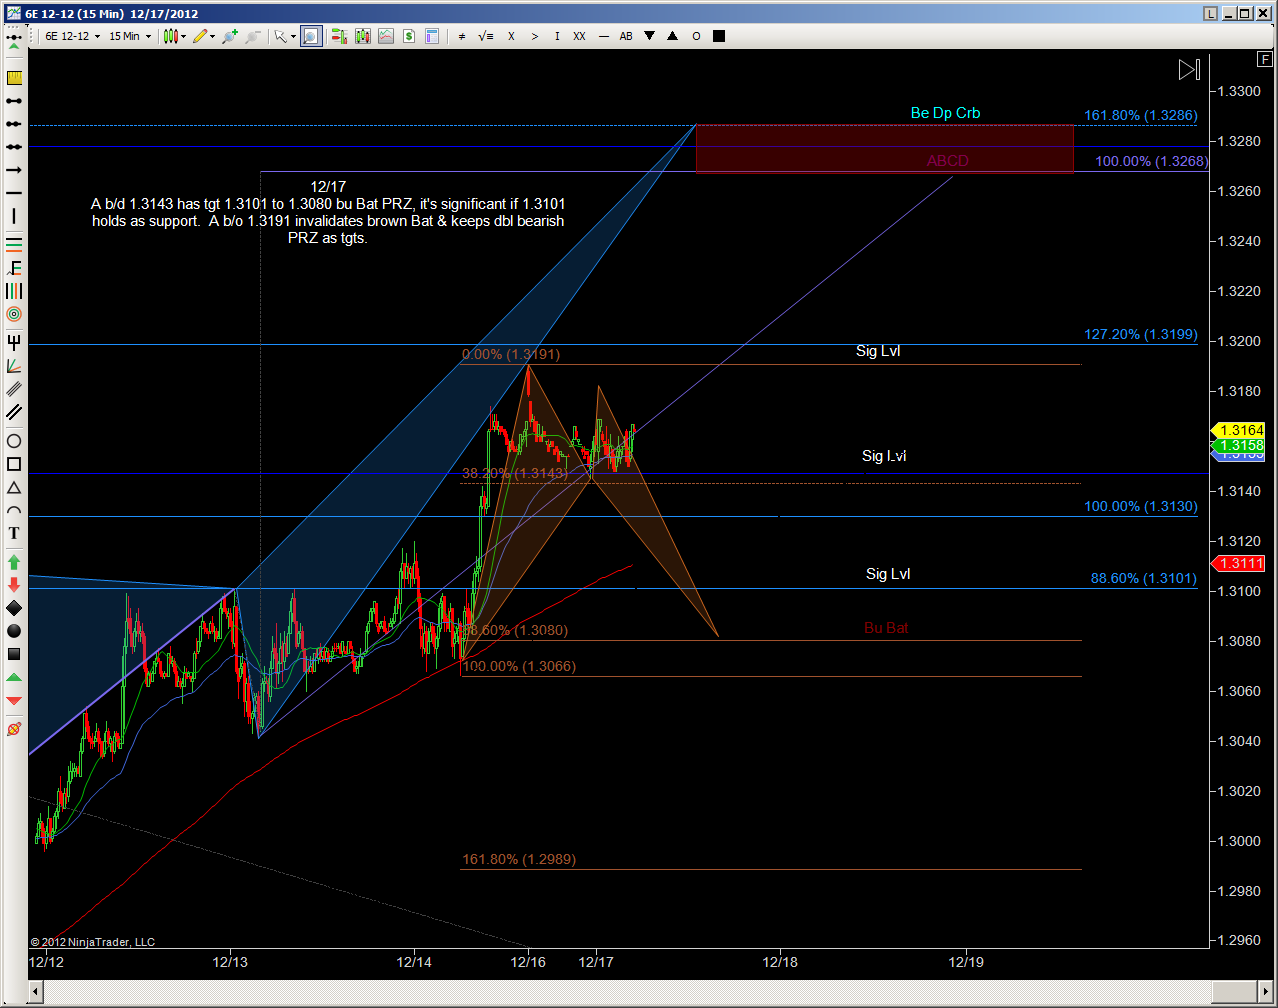Screen dimensions: 1278x1008
Task: Pick the Fibonacci circle tool
Action: pyautogui.click(x=14, y=314)
